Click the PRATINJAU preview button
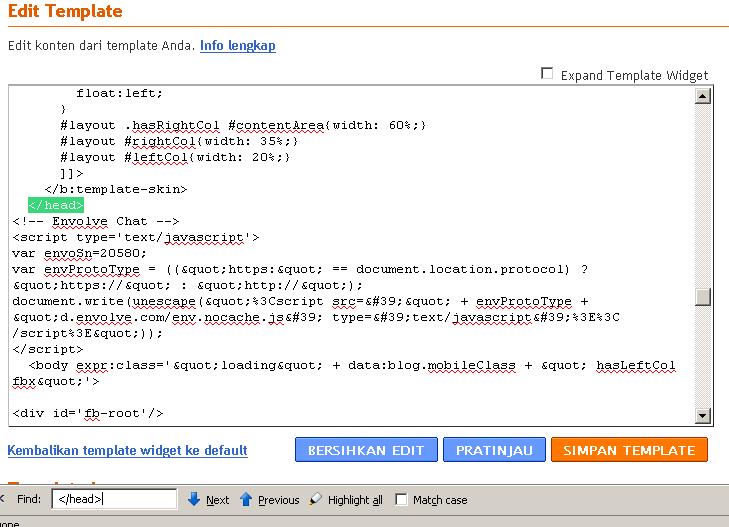 pyautogui.click(x=494, y=450)
